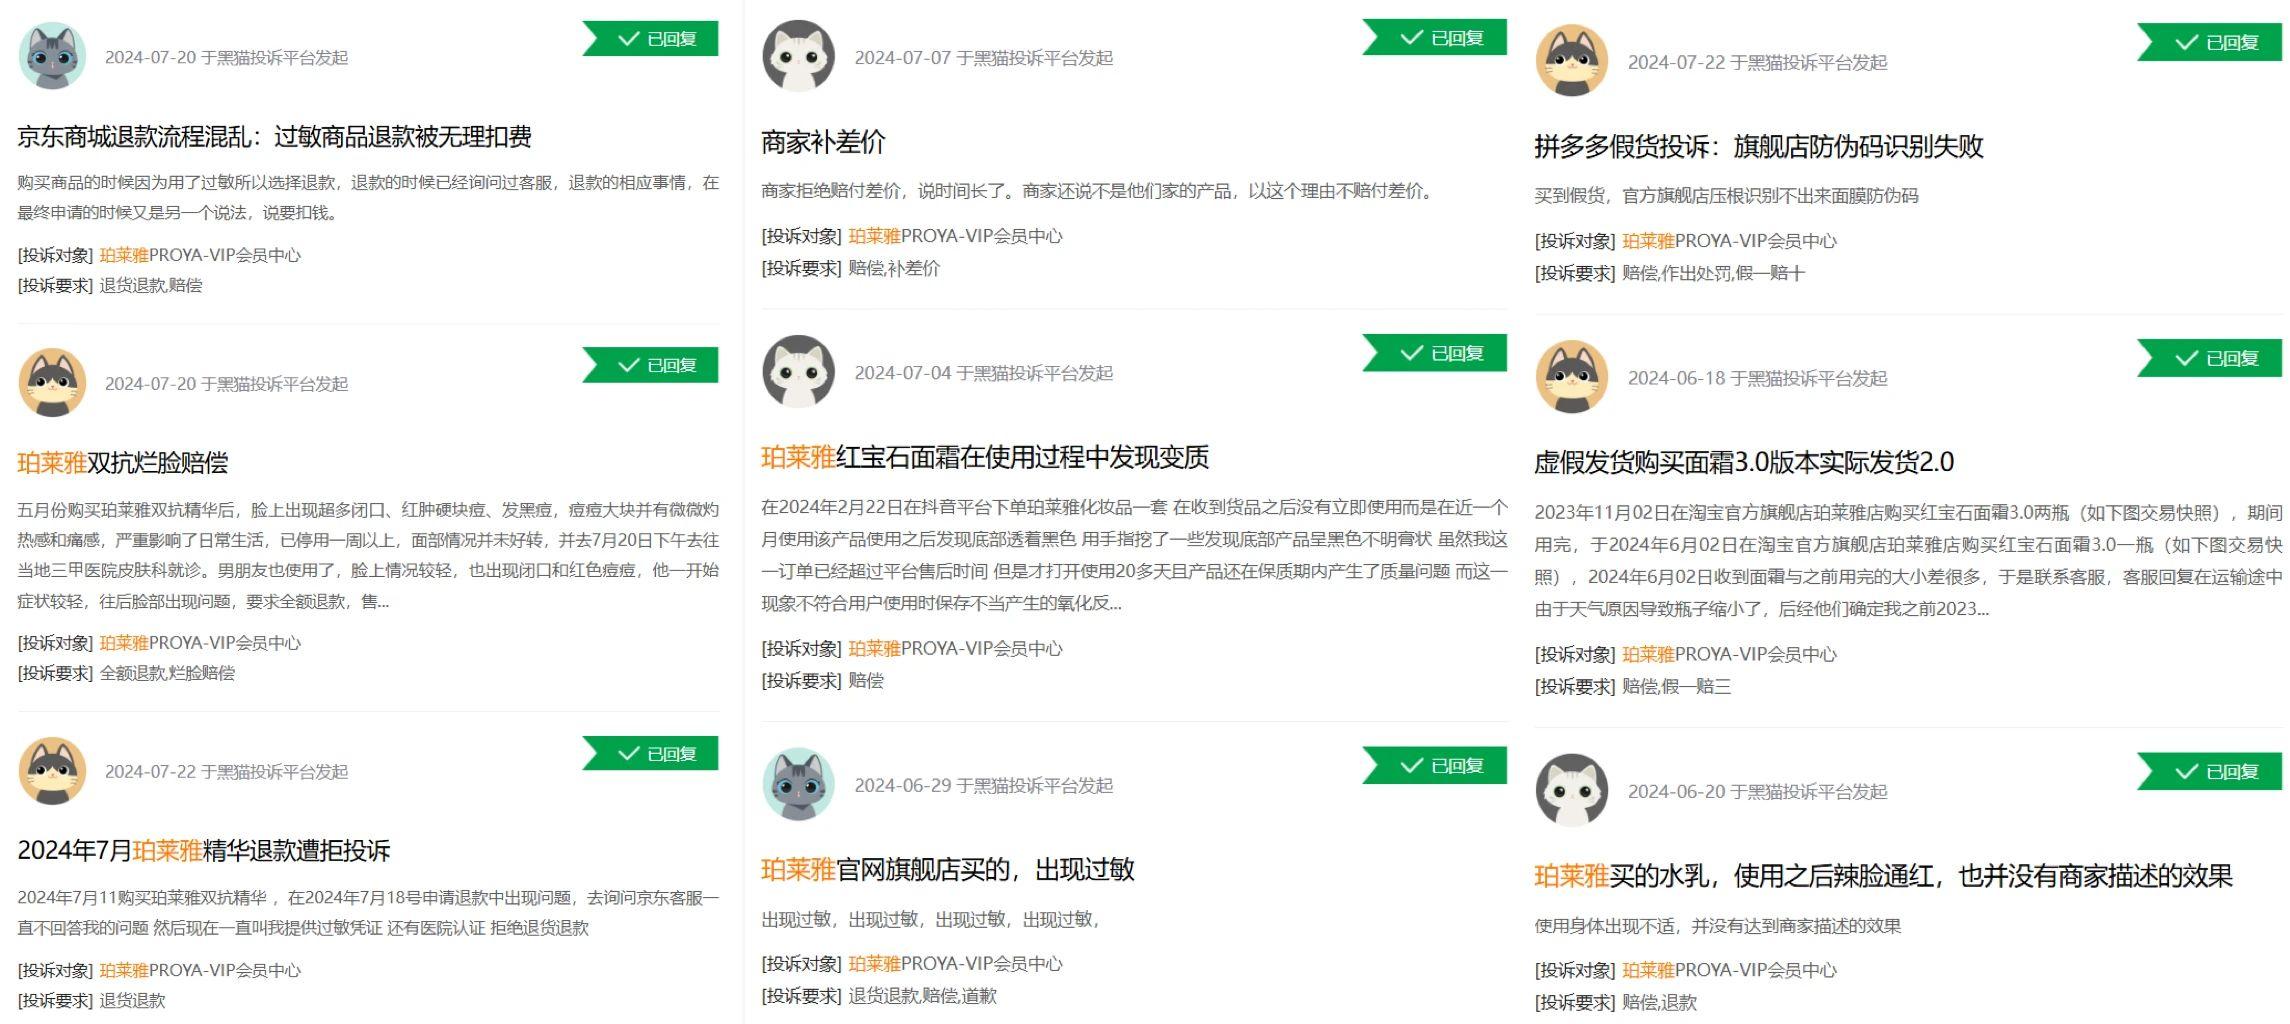Click the cat avatar on the 京东商城退款流程混乱 complaint
Screen dimensions: 2290x1024
[x=52, y=56]
